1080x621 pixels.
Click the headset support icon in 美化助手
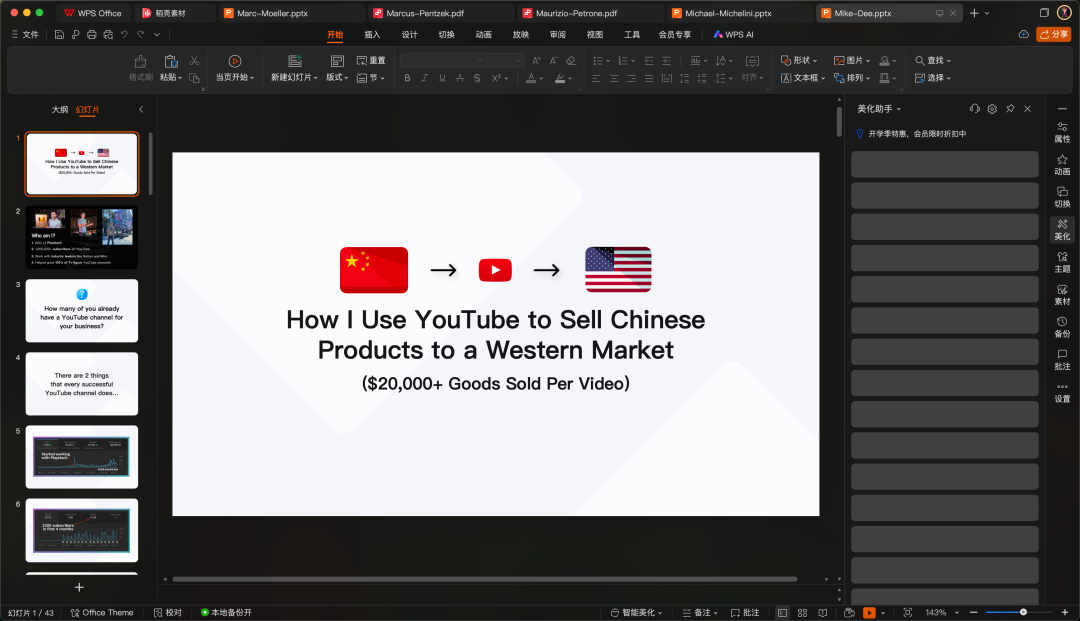pos(974,109)
